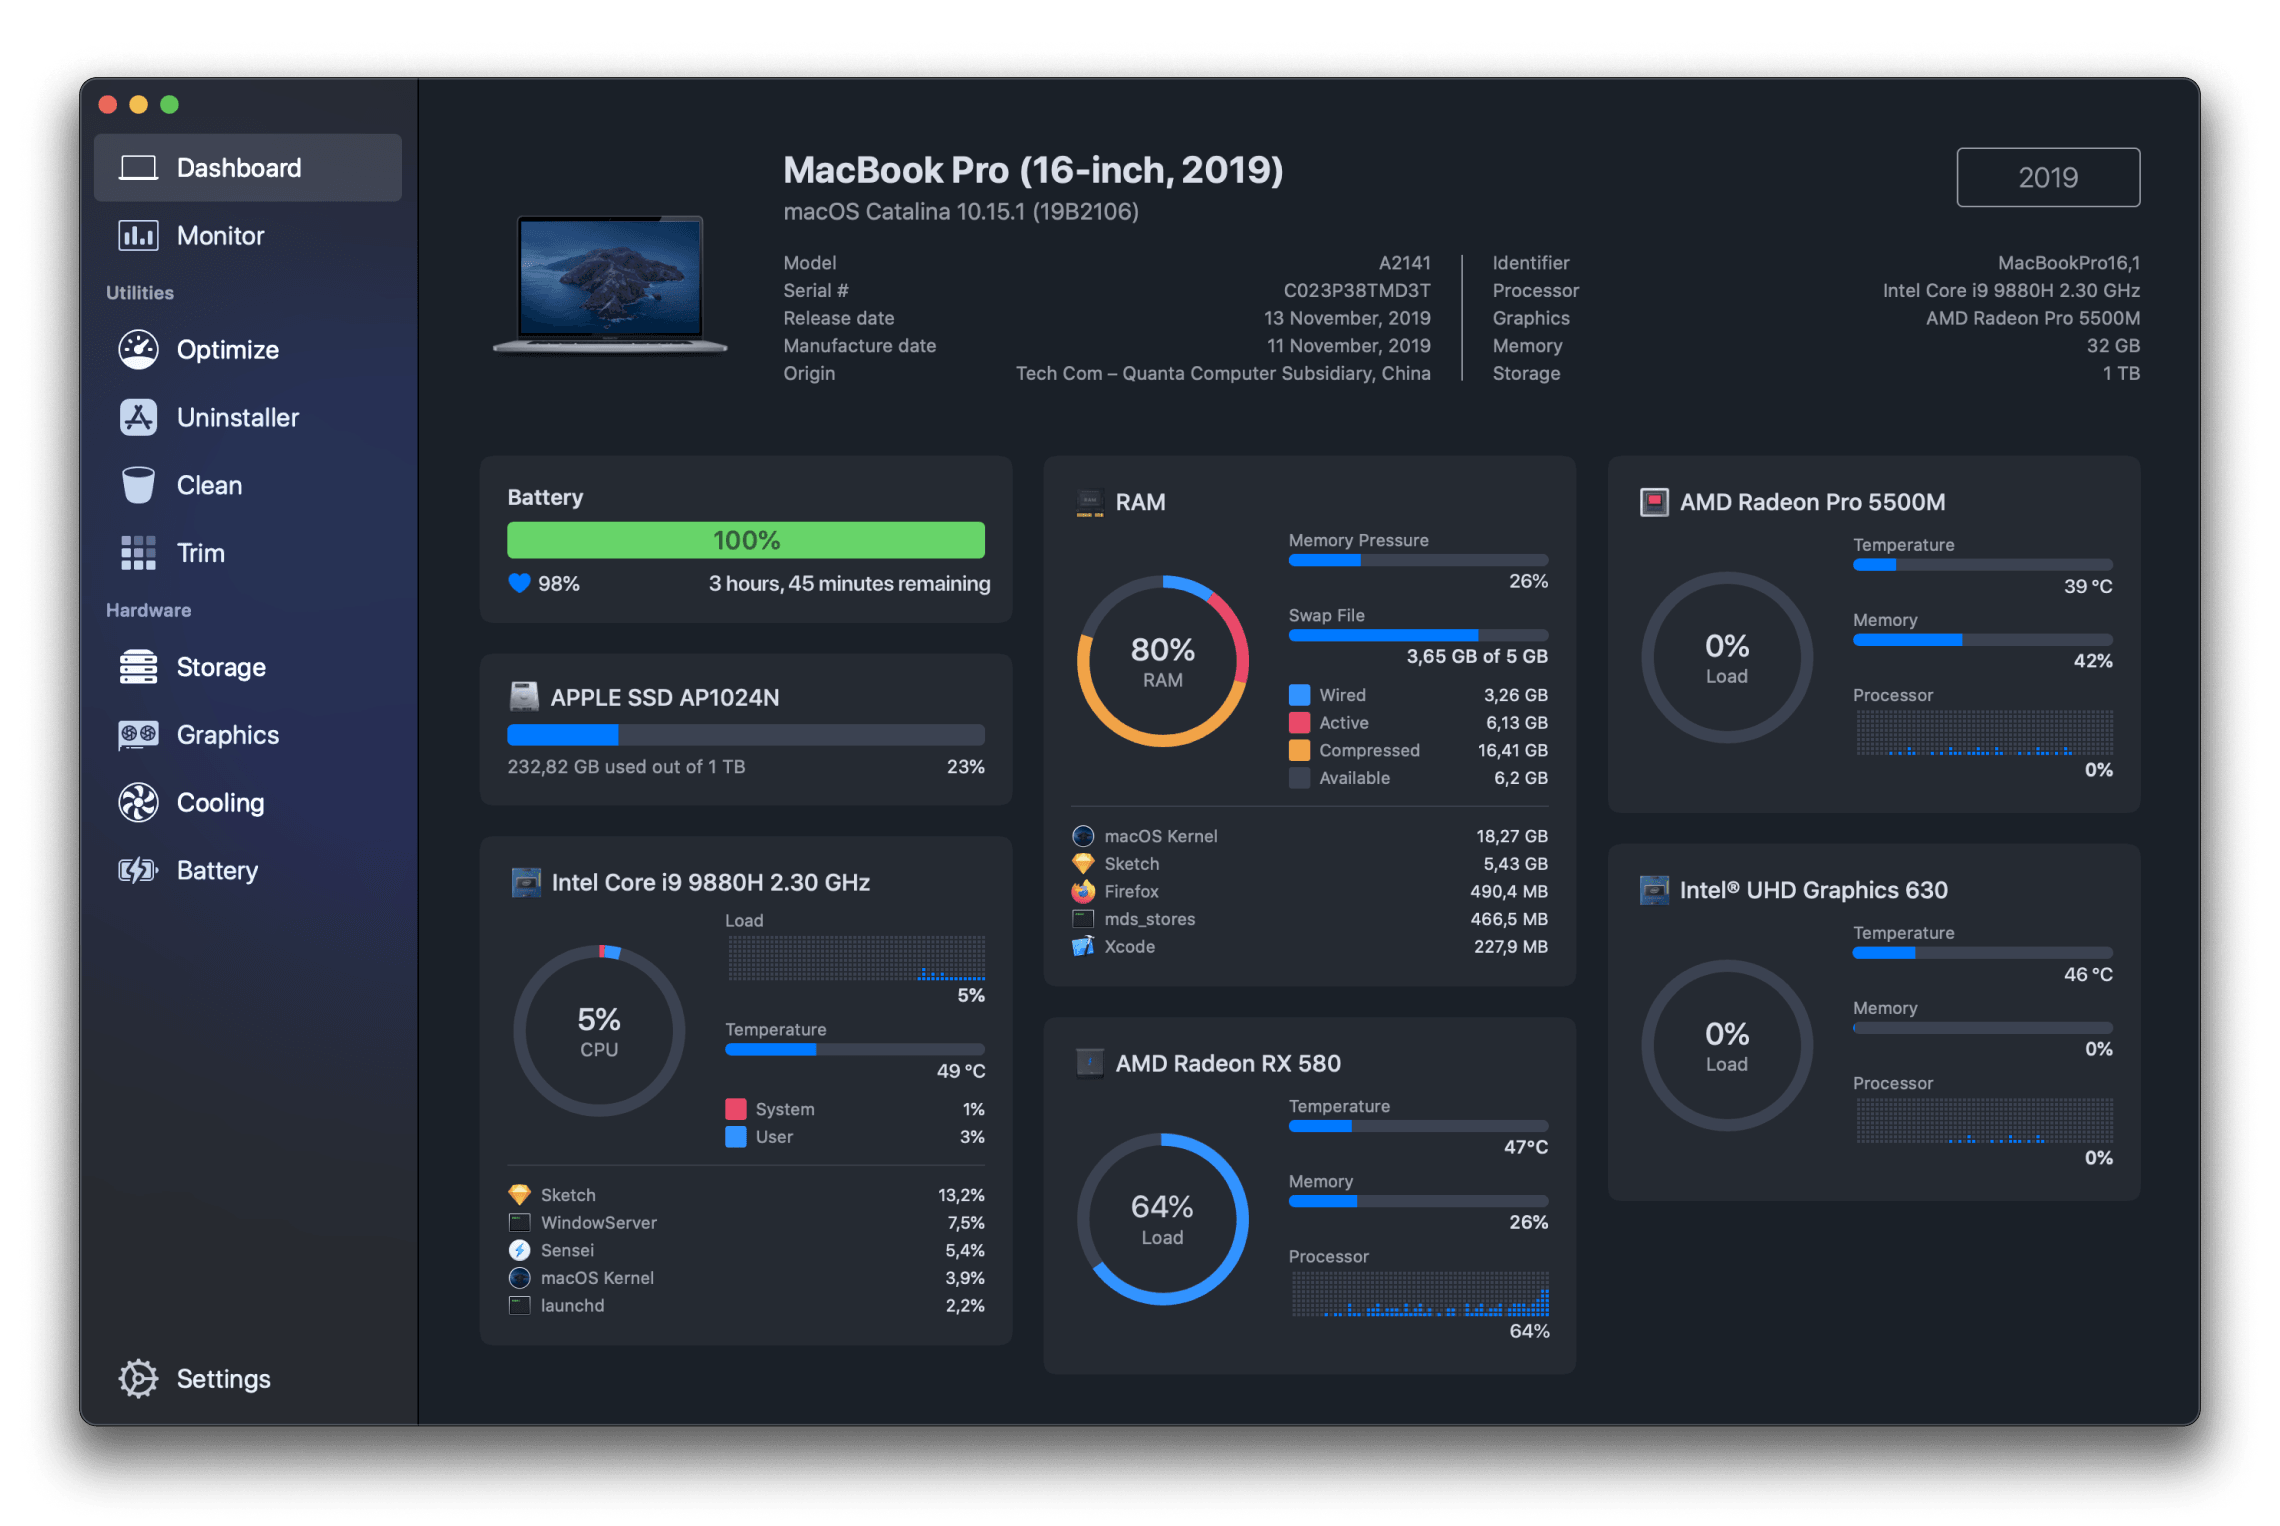Click the red System CPU color swatch
This screenshot has width=2280, height=1526.
pos(736,1109)
